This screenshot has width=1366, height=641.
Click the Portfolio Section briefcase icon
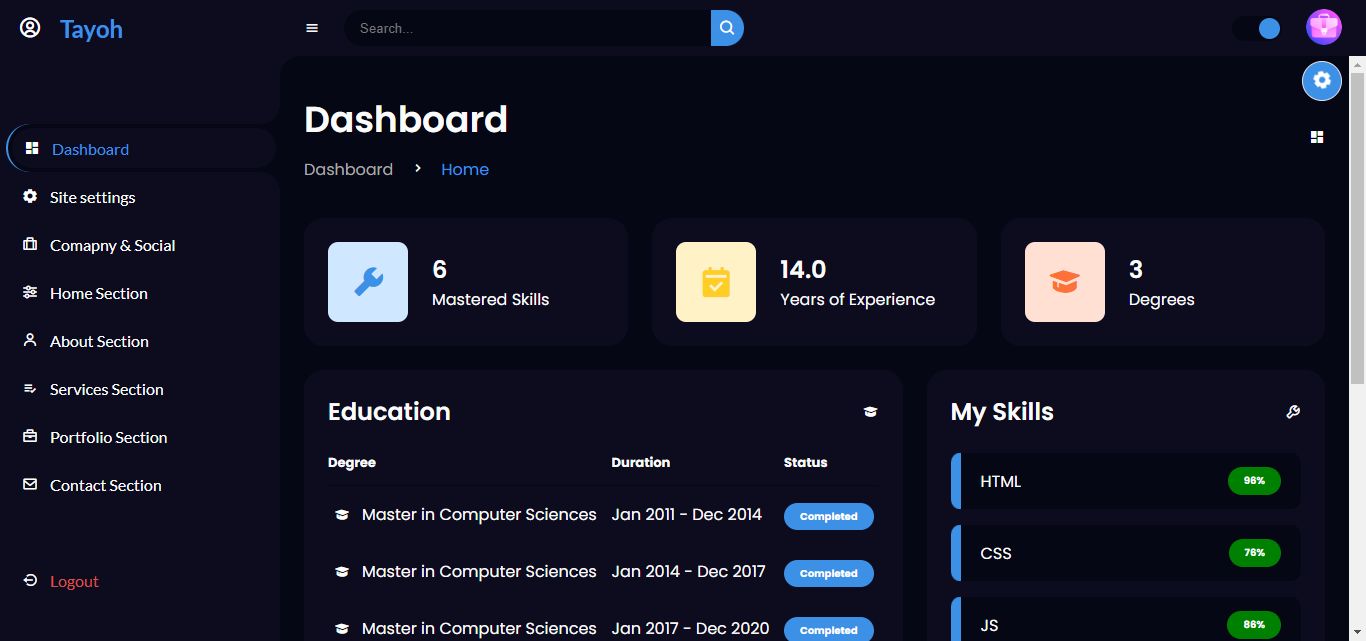[30, 436]
